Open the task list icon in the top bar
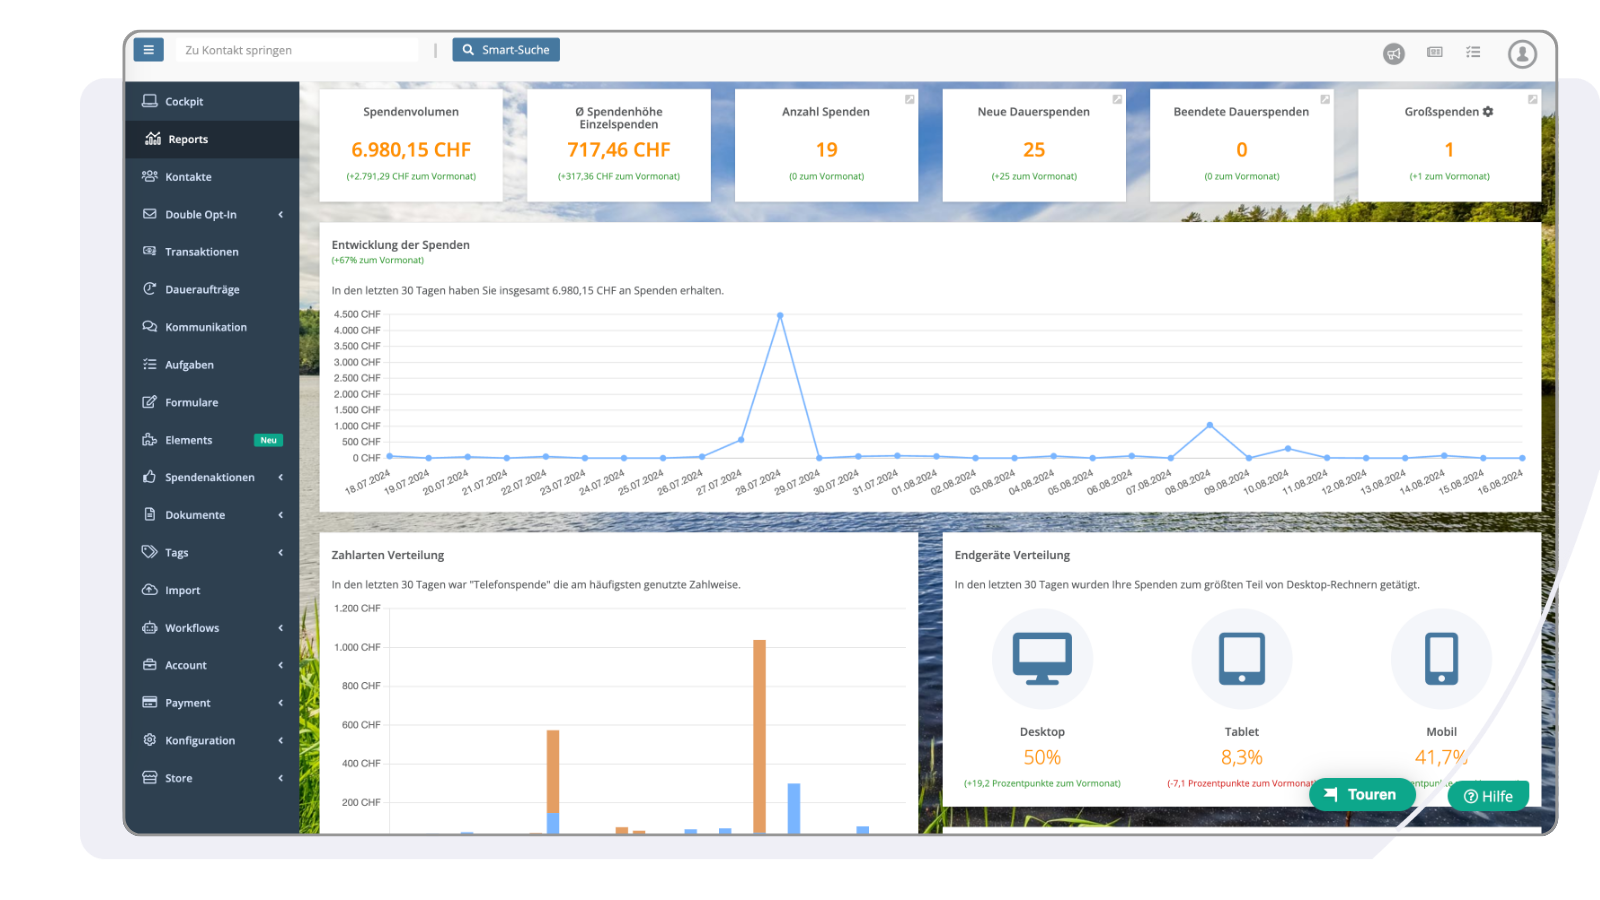 tap(1473, 53)
